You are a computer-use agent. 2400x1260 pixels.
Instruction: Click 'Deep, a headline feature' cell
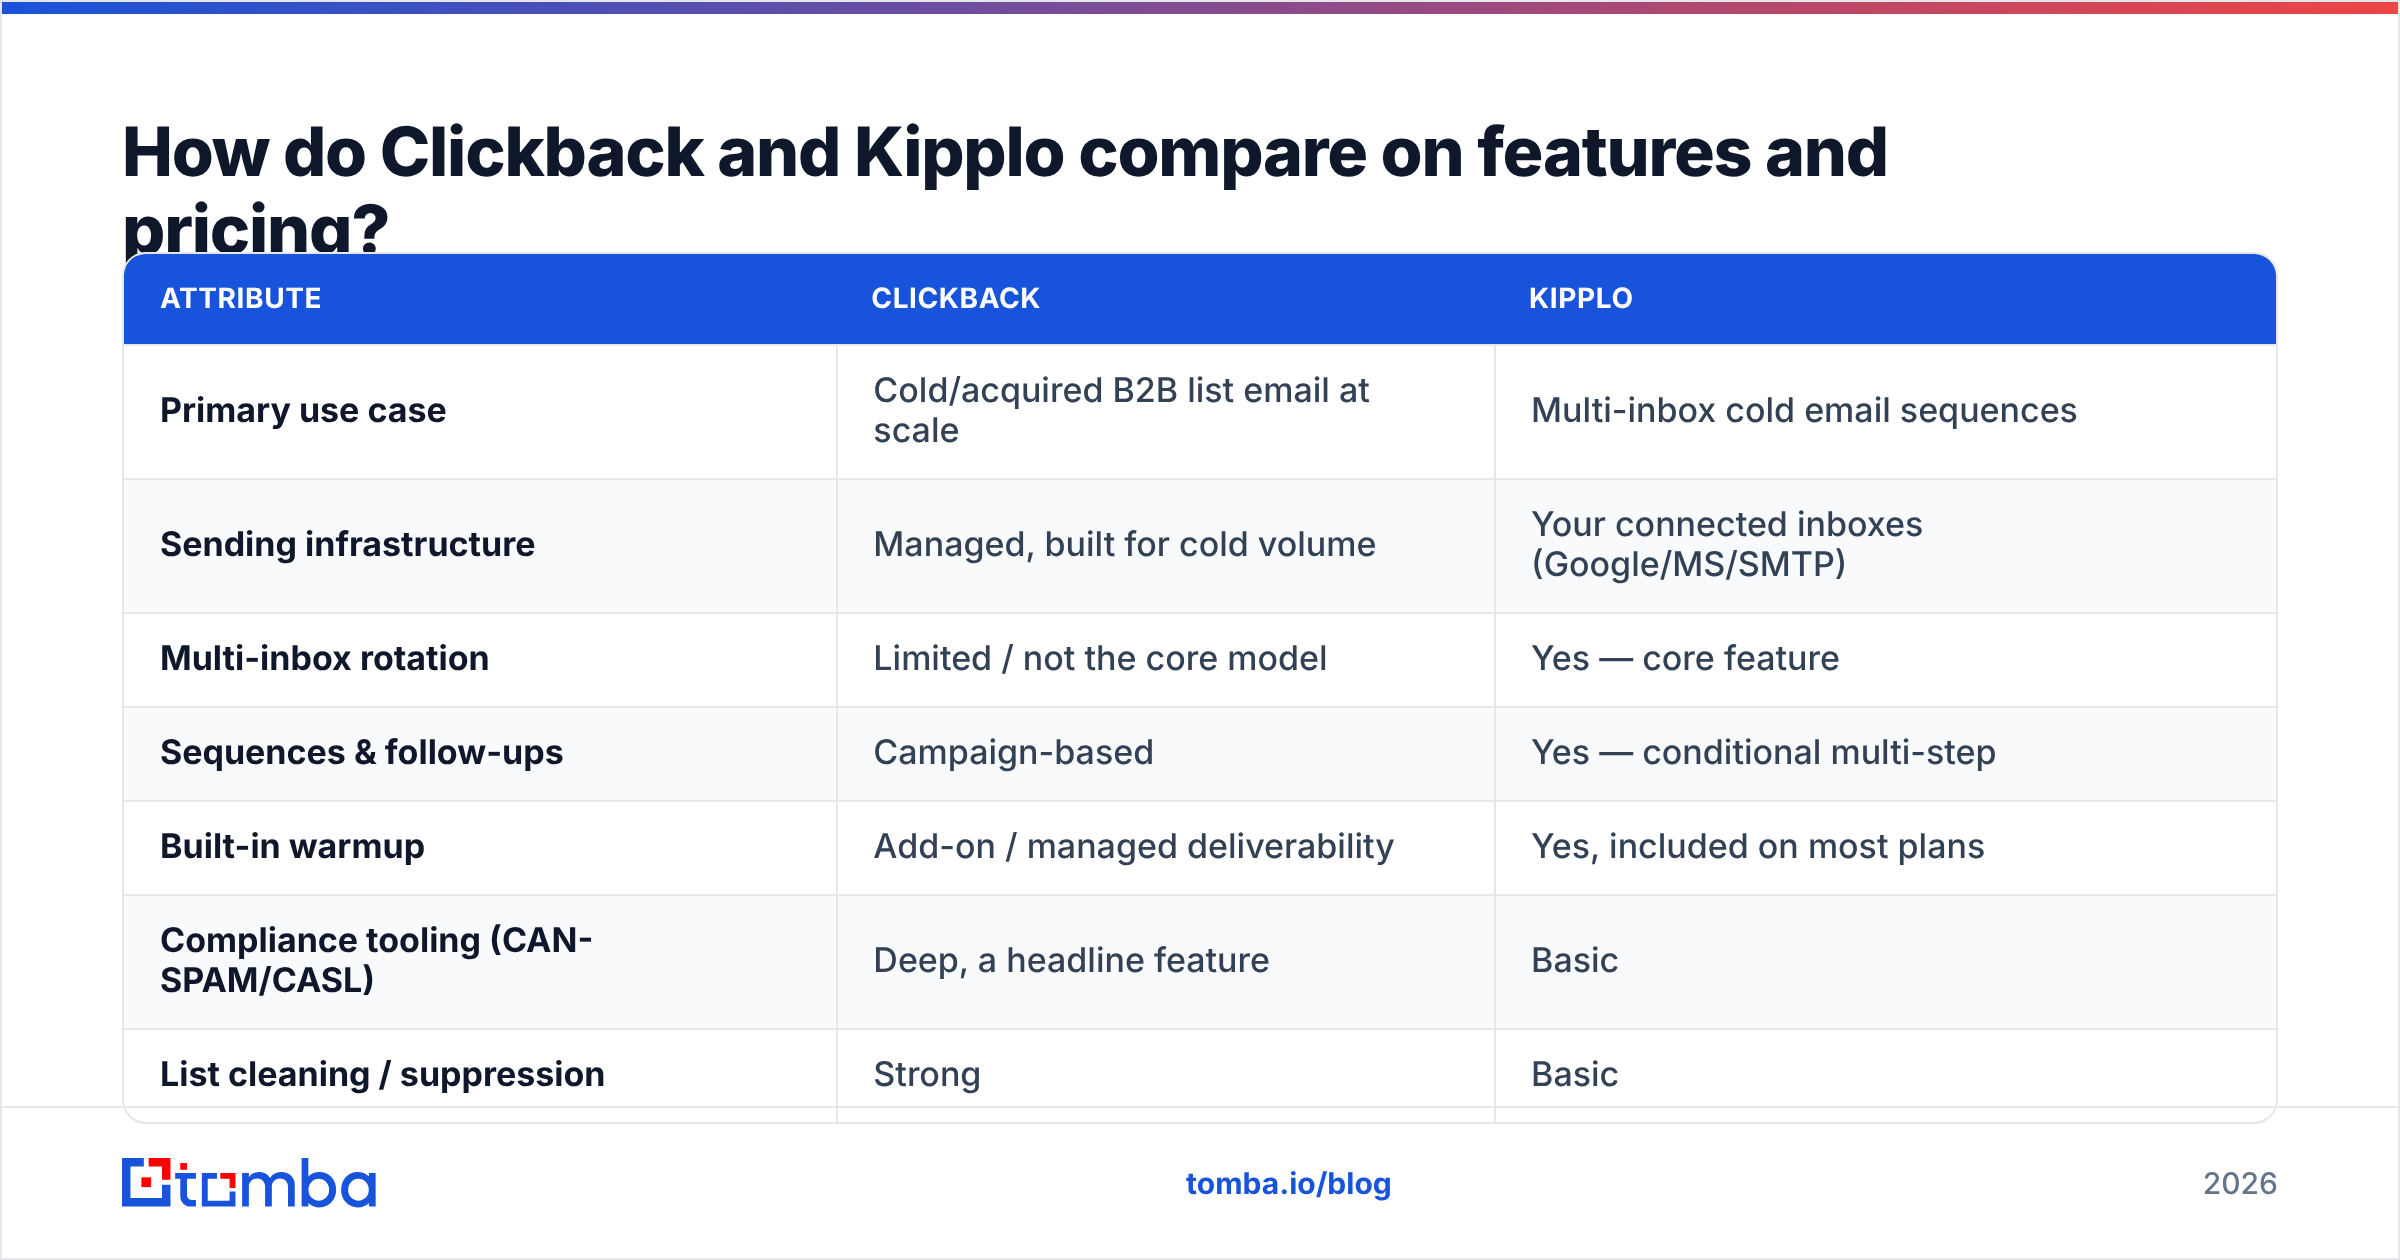[x=1071, y=960]
